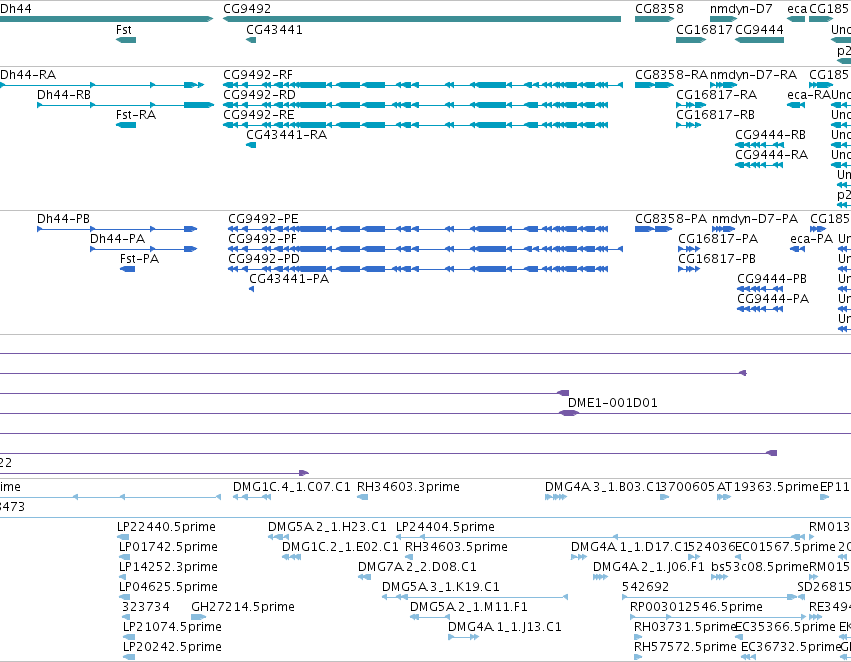Viewport: 851px width, 662px height.
Task: Select EST label 'DMG4A.1_1.J13.C1'
Action: click(505, 627)
